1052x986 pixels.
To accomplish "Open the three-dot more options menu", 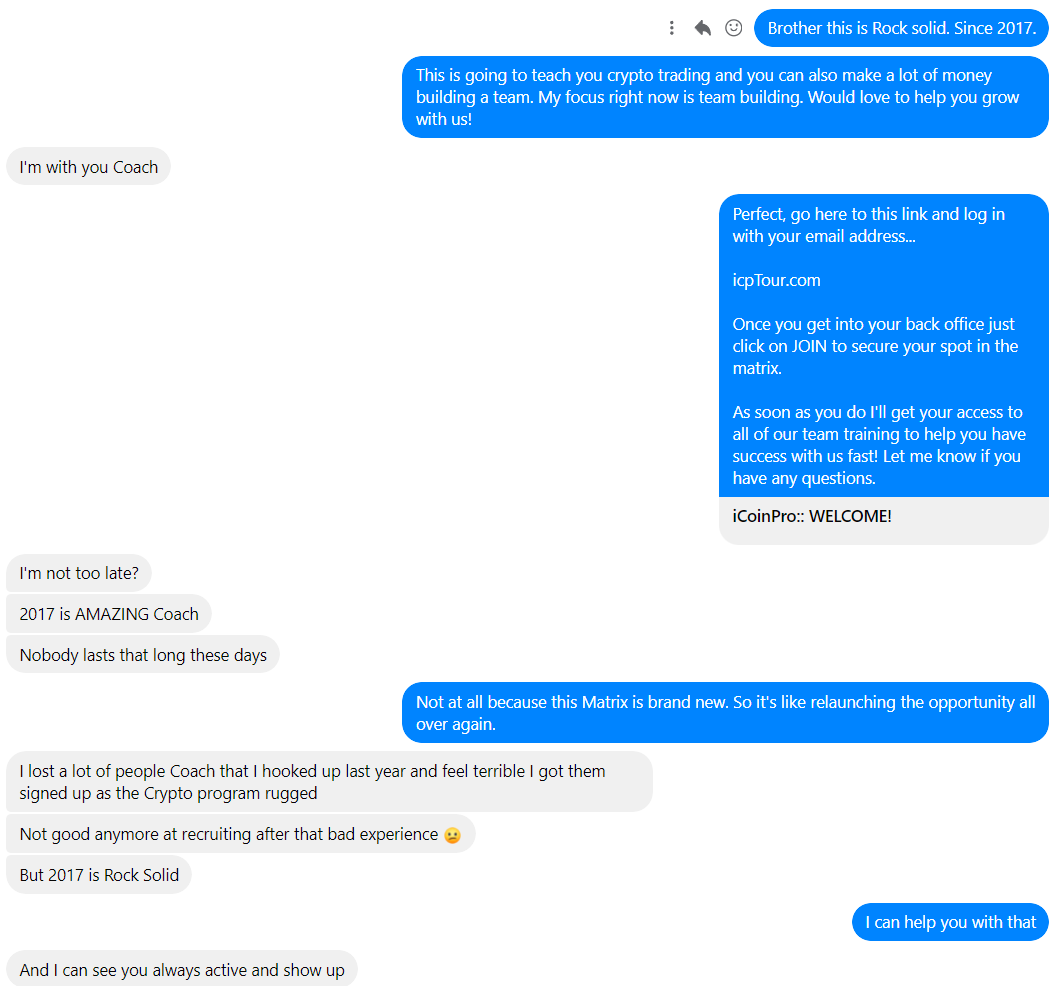I will coord(672,28).
